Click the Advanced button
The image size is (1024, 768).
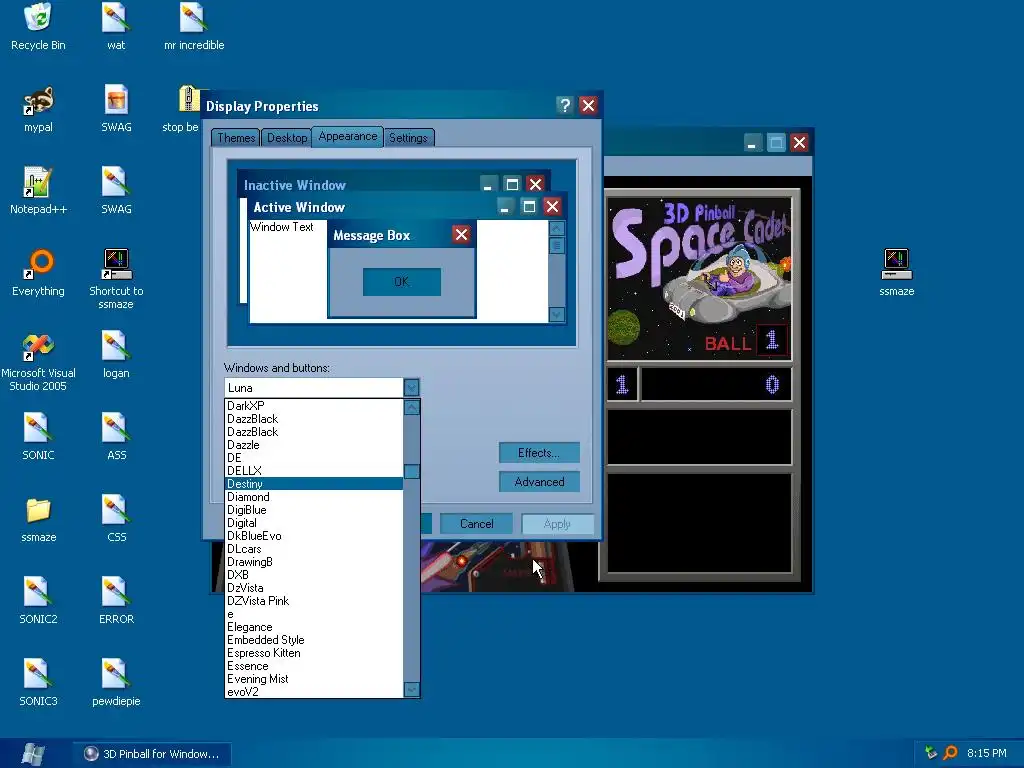click(539, 482)
